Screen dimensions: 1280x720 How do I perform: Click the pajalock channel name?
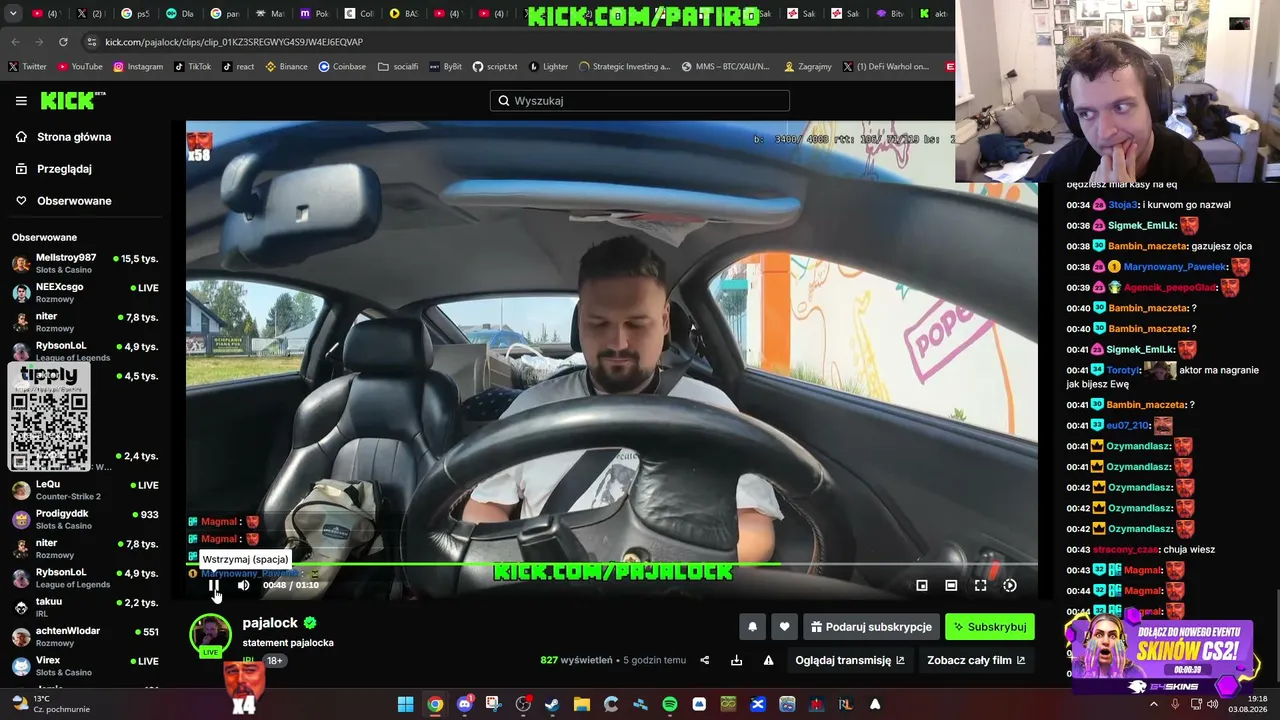pos(270,623)
